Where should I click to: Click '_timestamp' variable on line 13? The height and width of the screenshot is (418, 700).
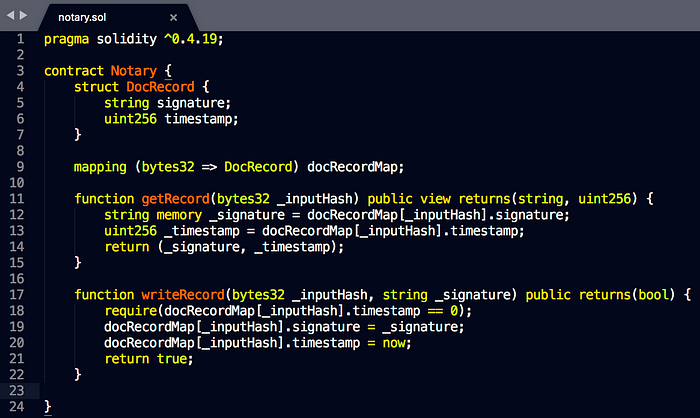pyautogui.click(x=202, y=231)
